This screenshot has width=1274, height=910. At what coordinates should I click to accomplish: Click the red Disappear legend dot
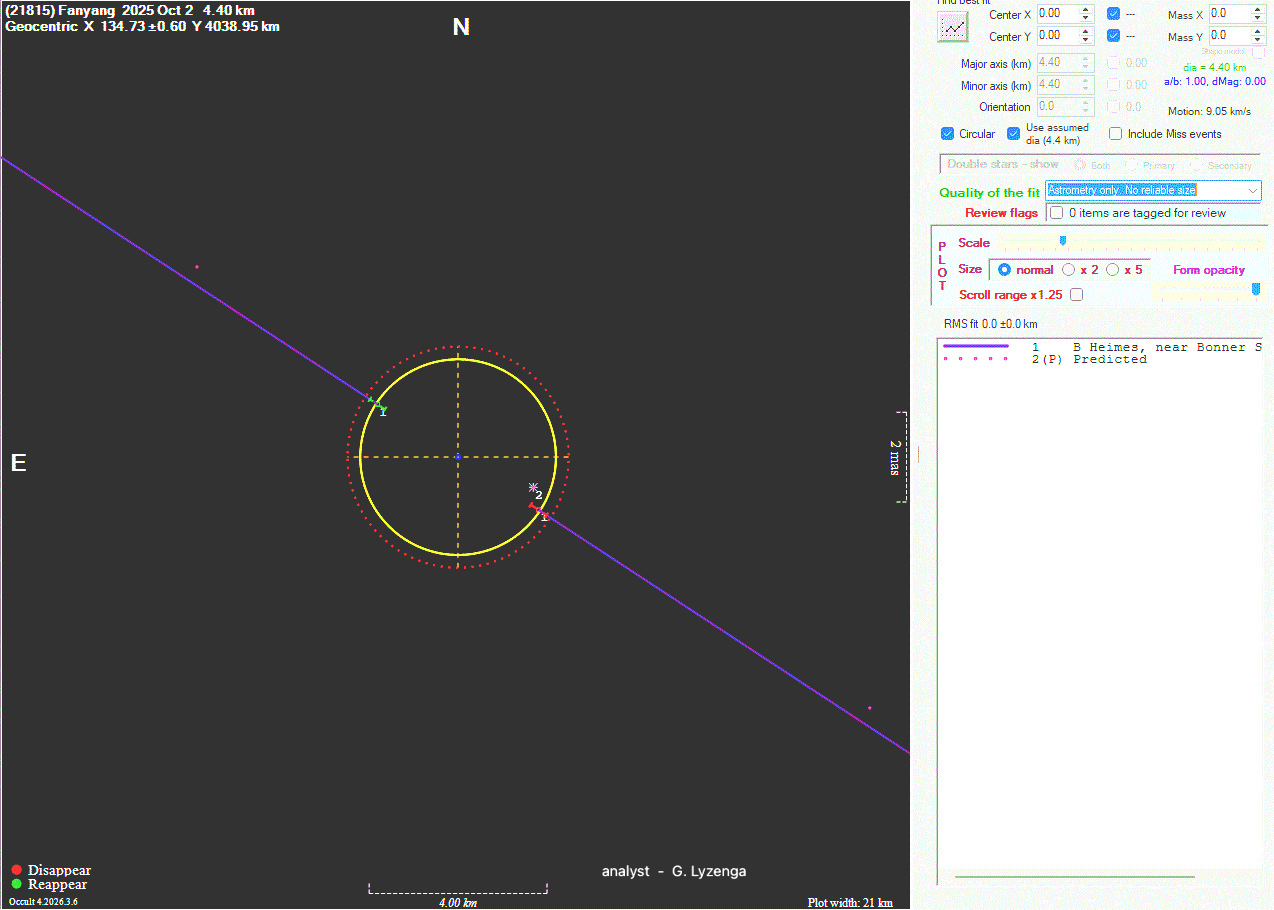coord(16,870)
